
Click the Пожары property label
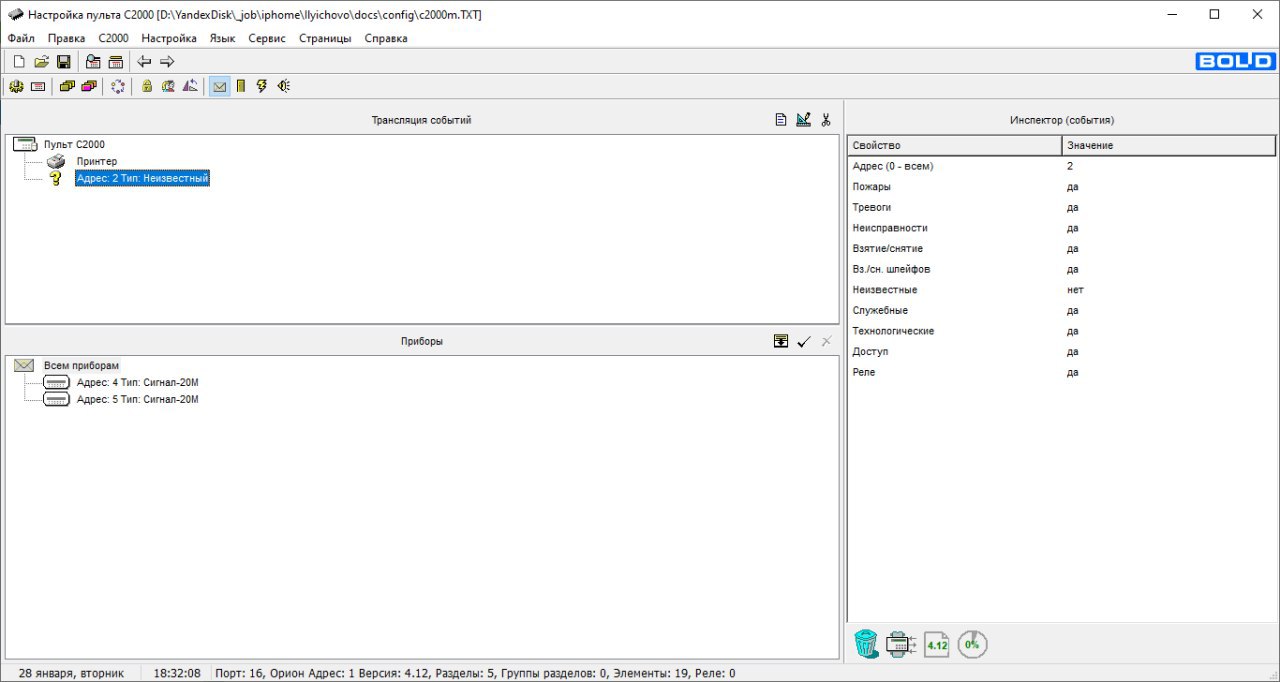point(872,187)
